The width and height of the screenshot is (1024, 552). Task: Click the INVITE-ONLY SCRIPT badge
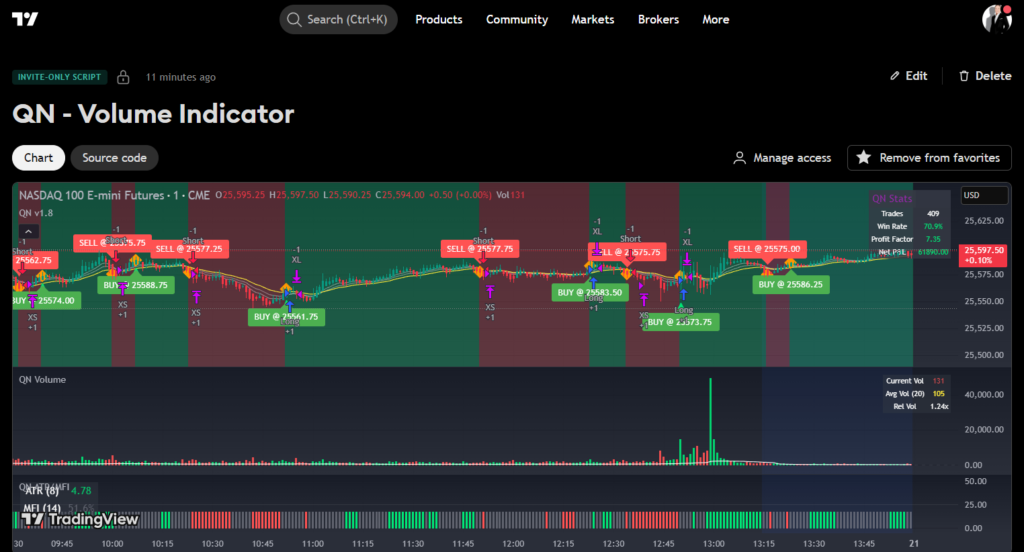click(59, 77)
